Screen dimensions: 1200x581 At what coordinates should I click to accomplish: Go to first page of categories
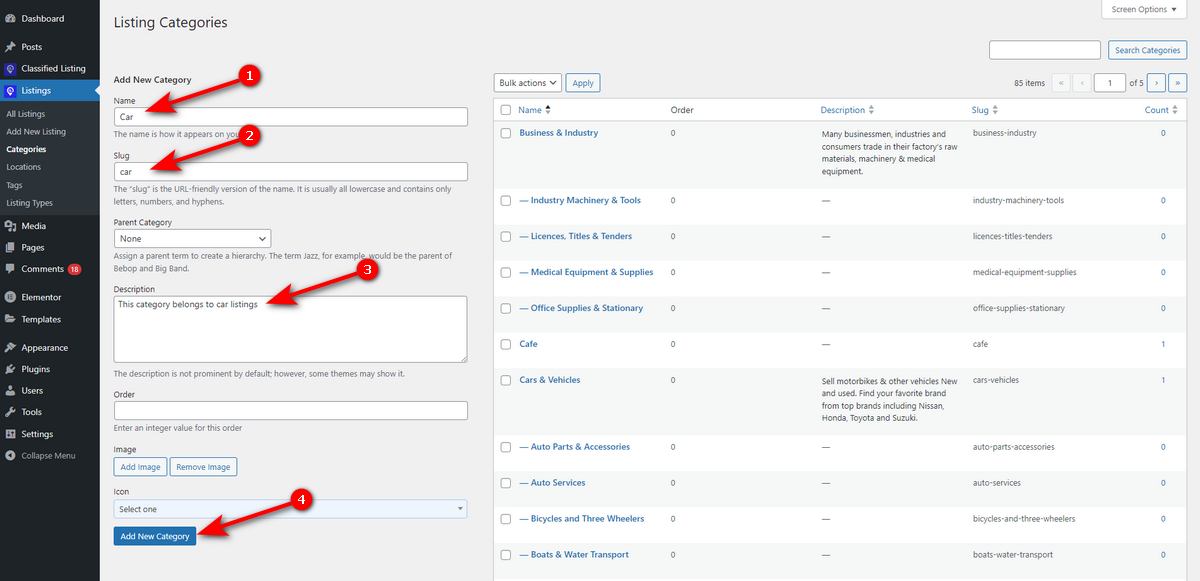(x=1061, y=83)
